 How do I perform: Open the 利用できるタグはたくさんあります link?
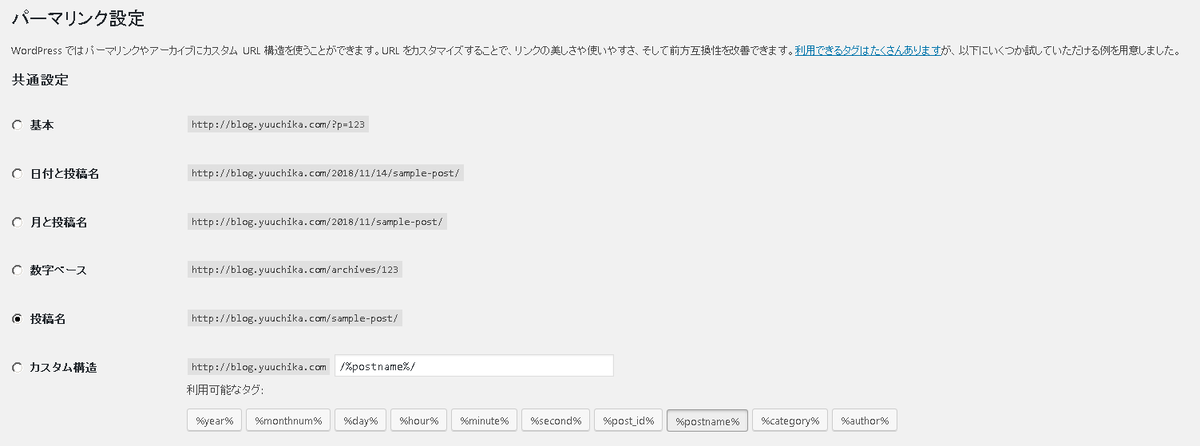pos(868,49)
